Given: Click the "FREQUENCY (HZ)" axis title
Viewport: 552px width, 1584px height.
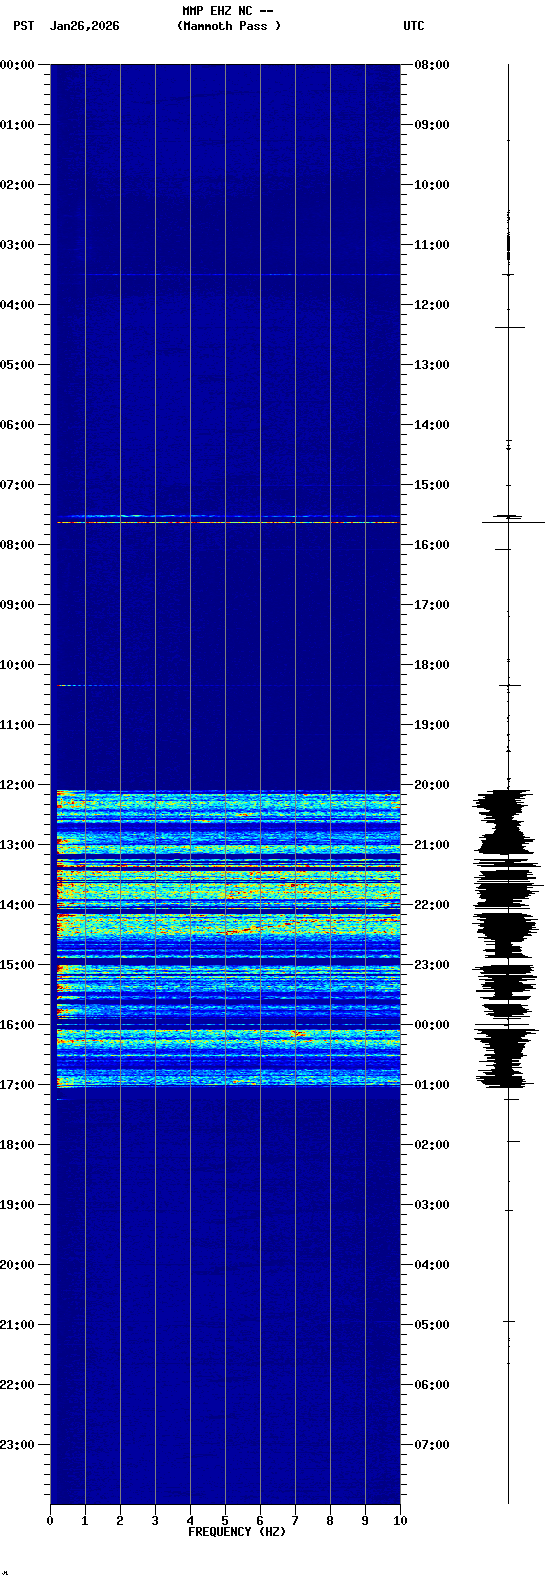Looking at the screenshot, I should pos(237,1532).
